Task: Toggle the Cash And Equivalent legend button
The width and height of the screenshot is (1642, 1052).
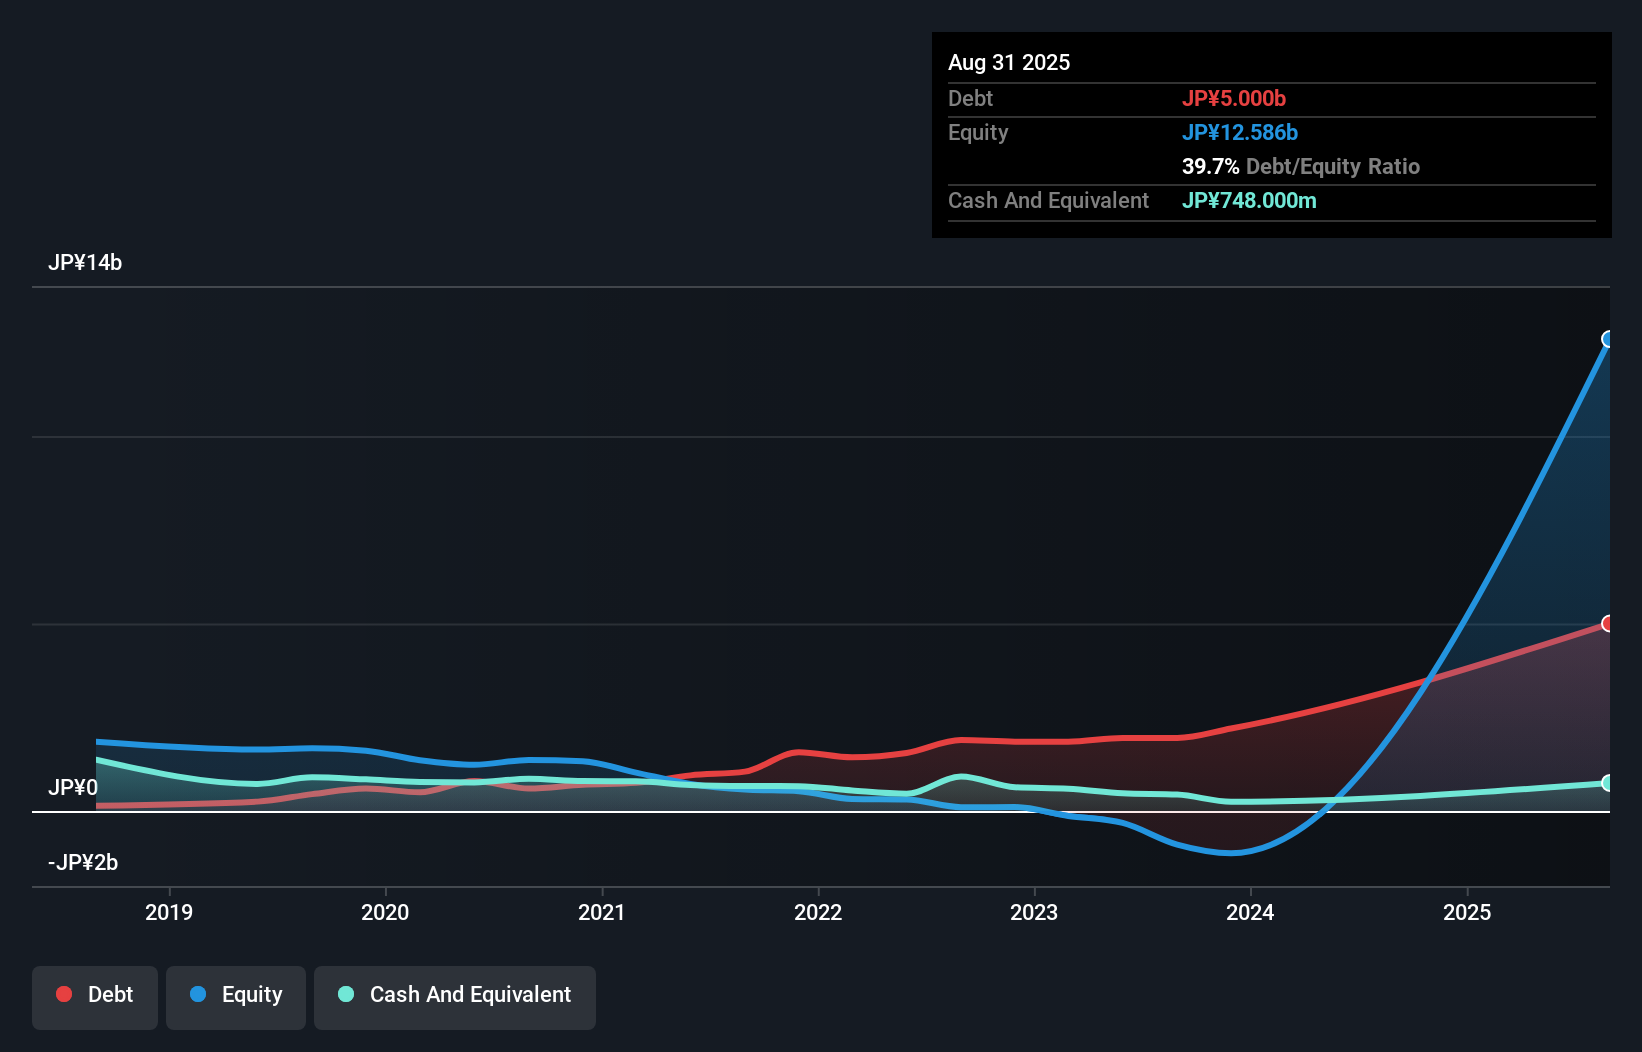Action: pyautogui.click(x=455, y=995)
